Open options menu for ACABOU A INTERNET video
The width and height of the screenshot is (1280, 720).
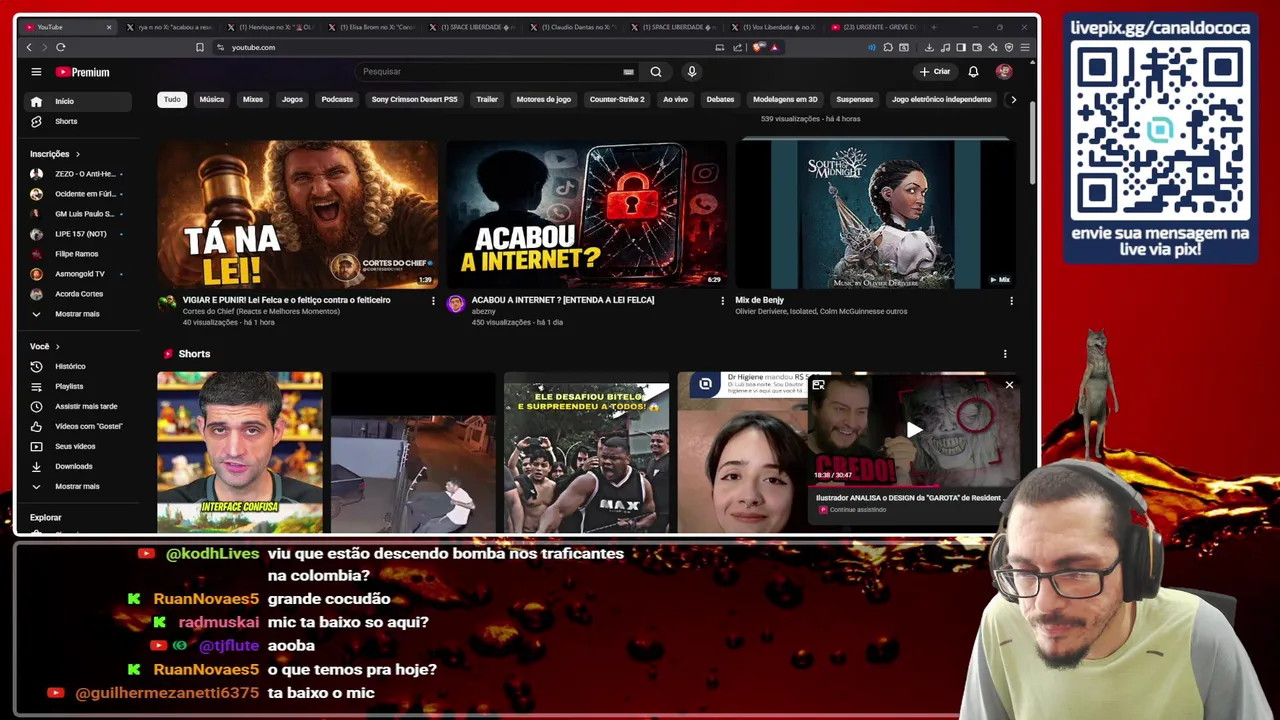click(722, 301)
